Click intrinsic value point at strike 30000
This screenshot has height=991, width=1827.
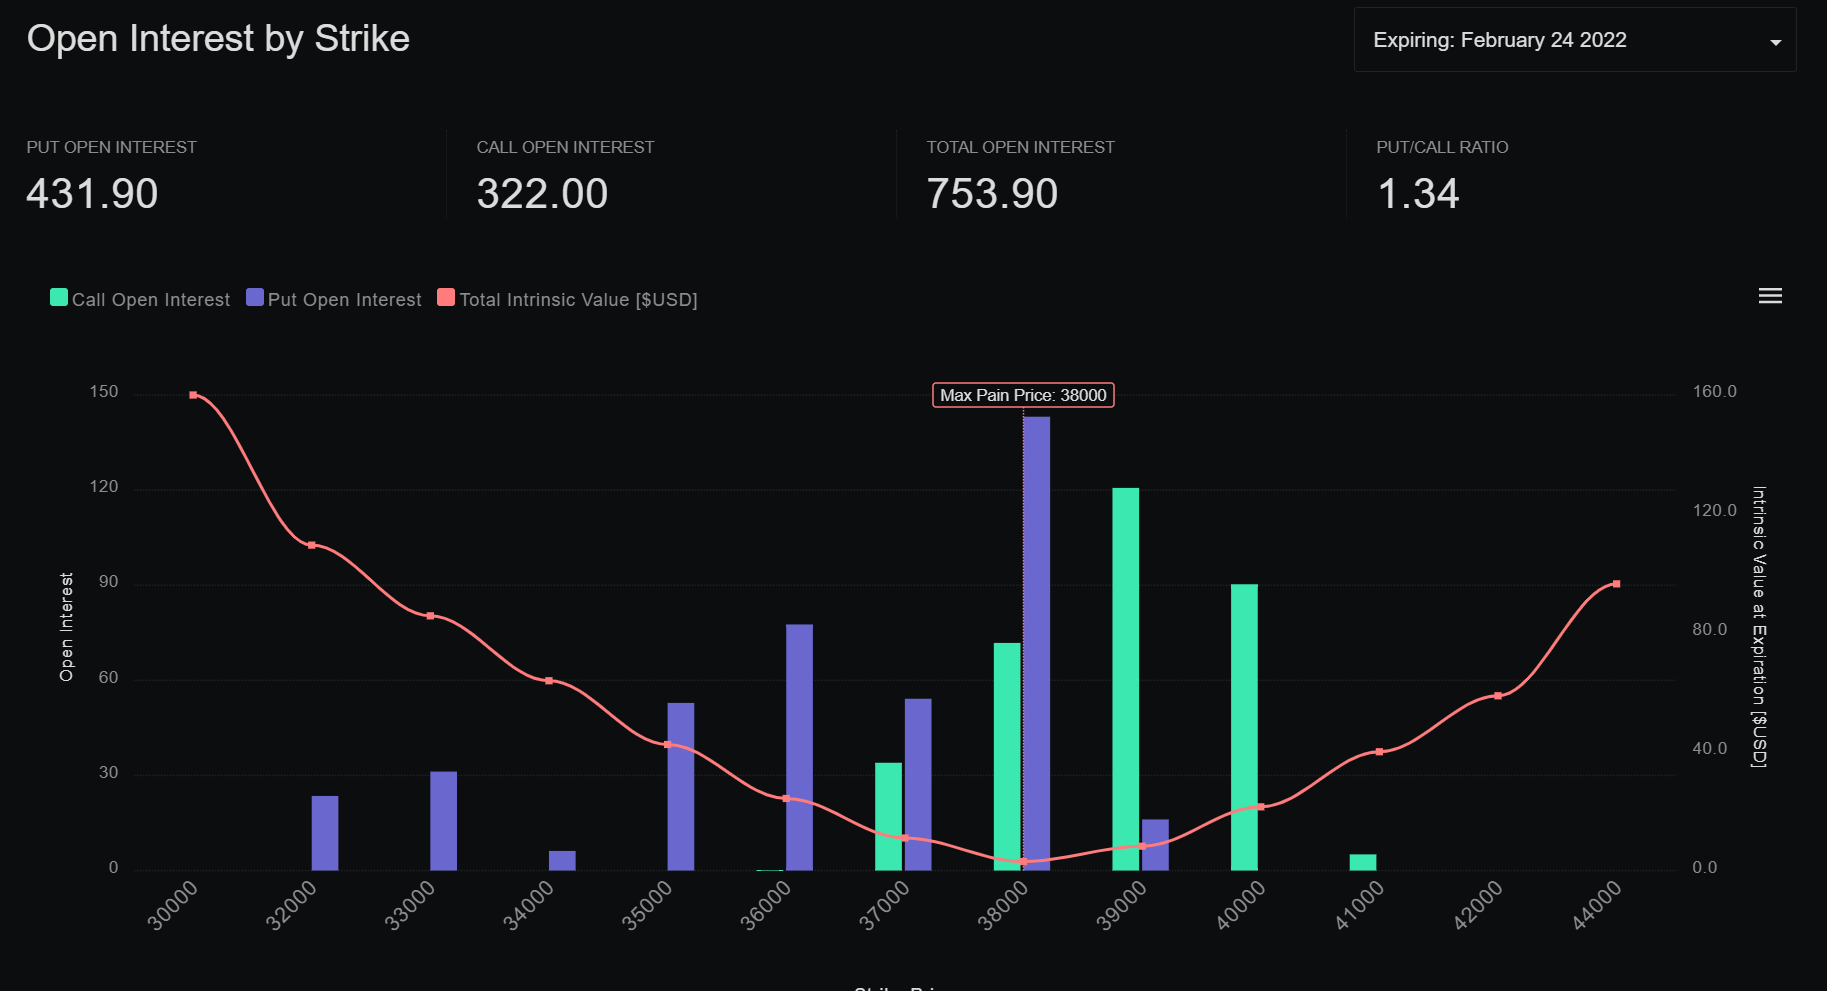click(193, 395)
